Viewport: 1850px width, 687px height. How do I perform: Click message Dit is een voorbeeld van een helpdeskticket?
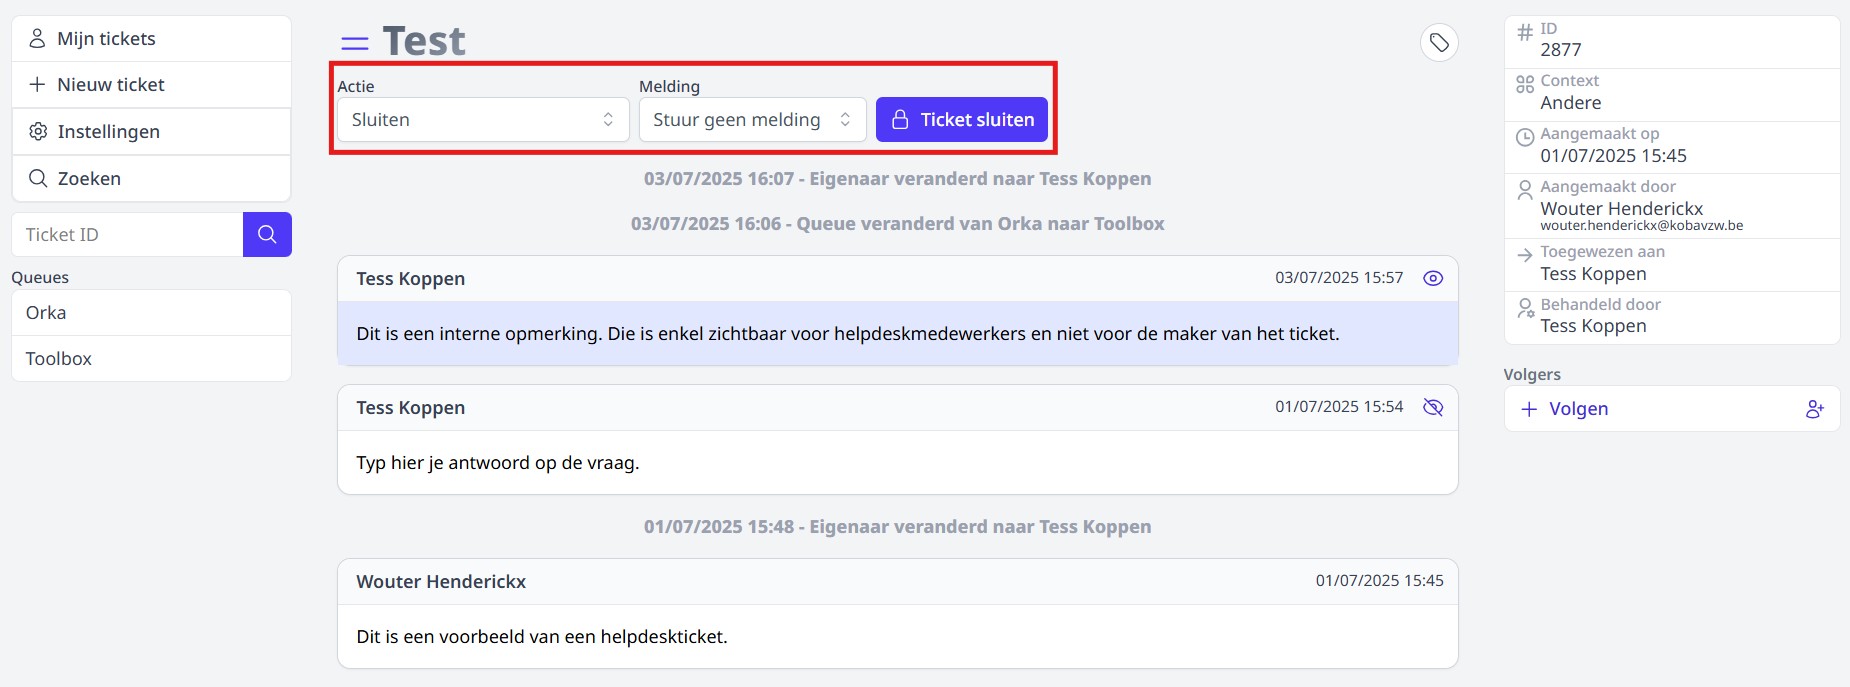pos(542,637)
